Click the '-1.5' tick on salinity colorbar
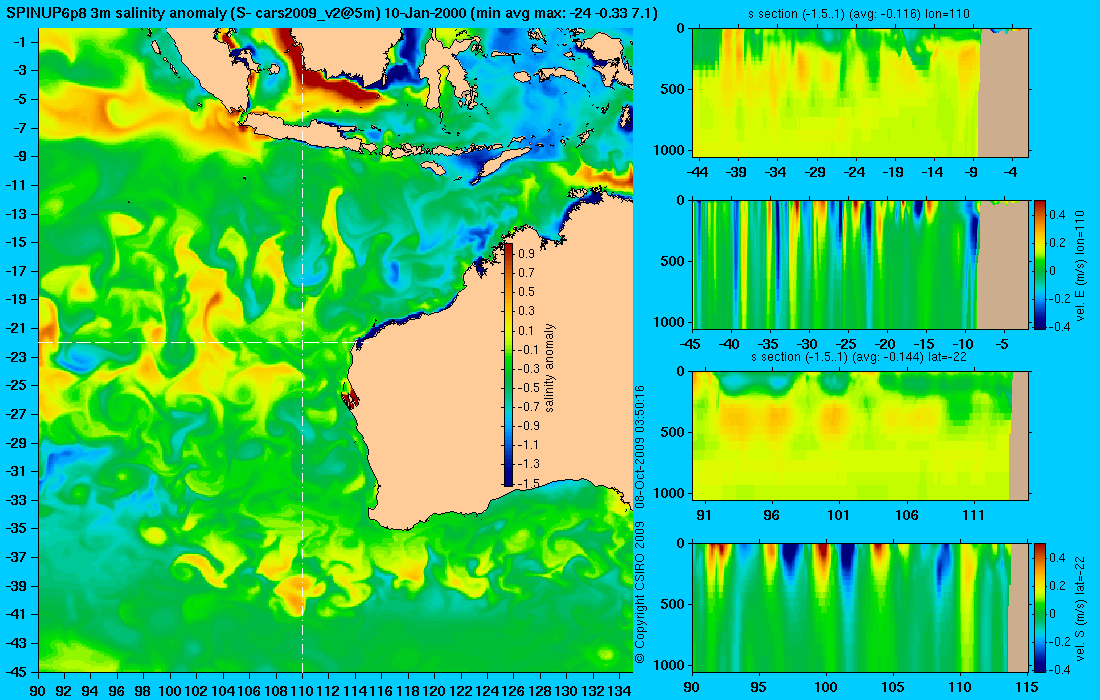 [526, 483]
